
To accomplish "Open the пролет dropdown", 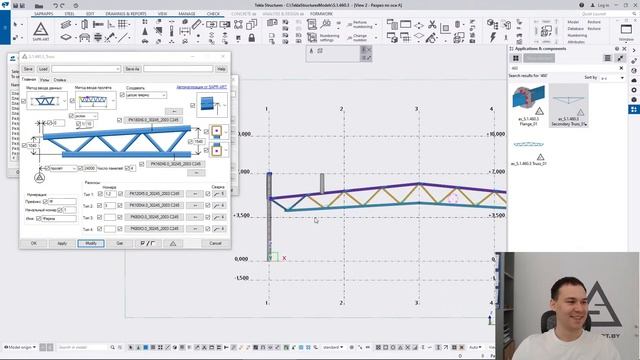I will coord(74,168).
